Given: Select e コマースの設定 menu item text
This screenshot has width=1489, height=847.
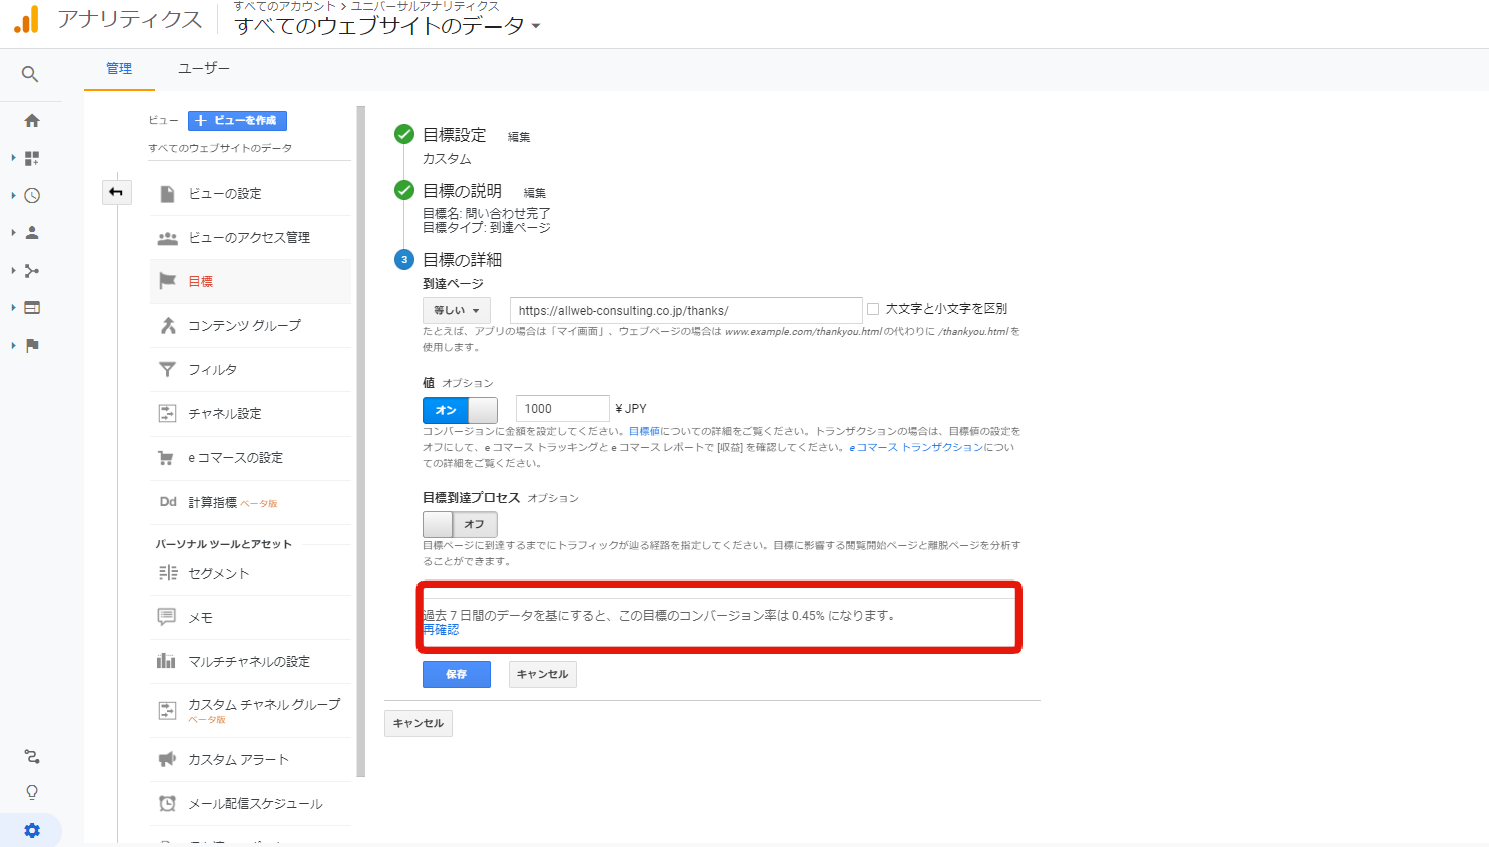Looking at the screenshot, I should point(236,458).
